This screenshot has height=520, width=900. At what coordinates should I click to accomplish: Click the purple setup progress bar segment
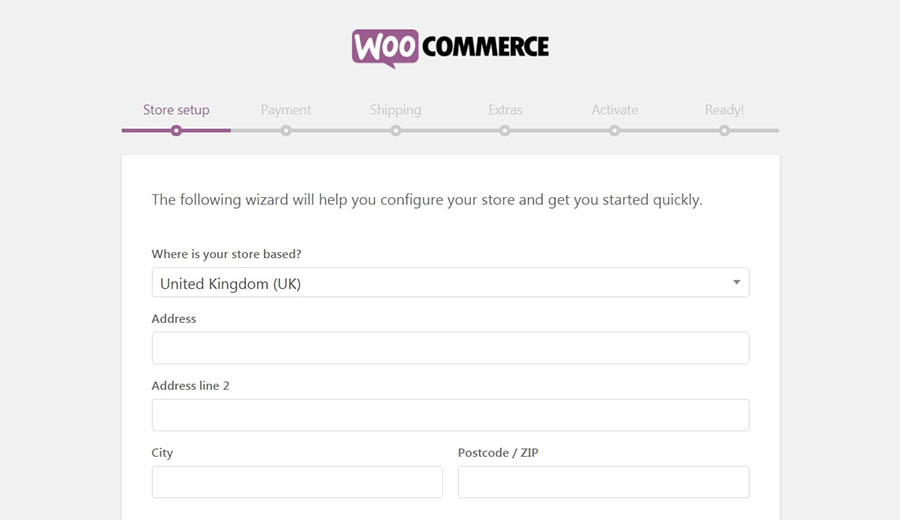click(176, 131)
